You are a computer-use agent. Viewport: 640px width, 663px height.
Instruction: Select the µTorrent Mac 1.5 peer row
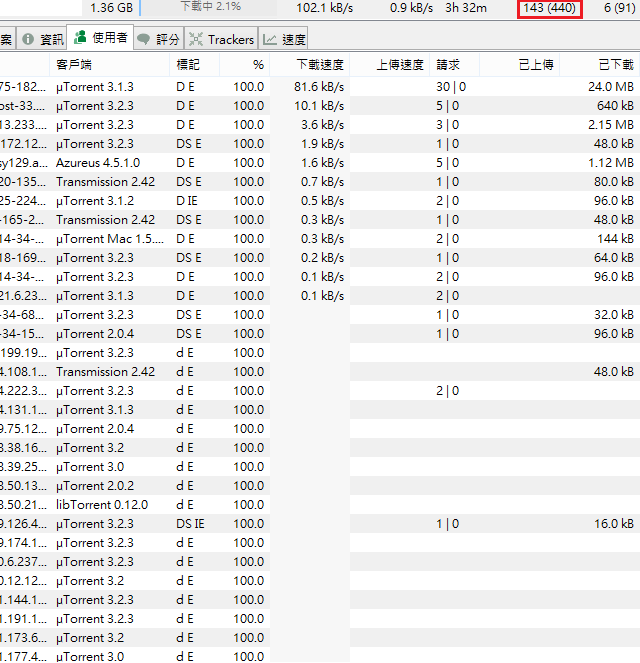pos(320,239)
